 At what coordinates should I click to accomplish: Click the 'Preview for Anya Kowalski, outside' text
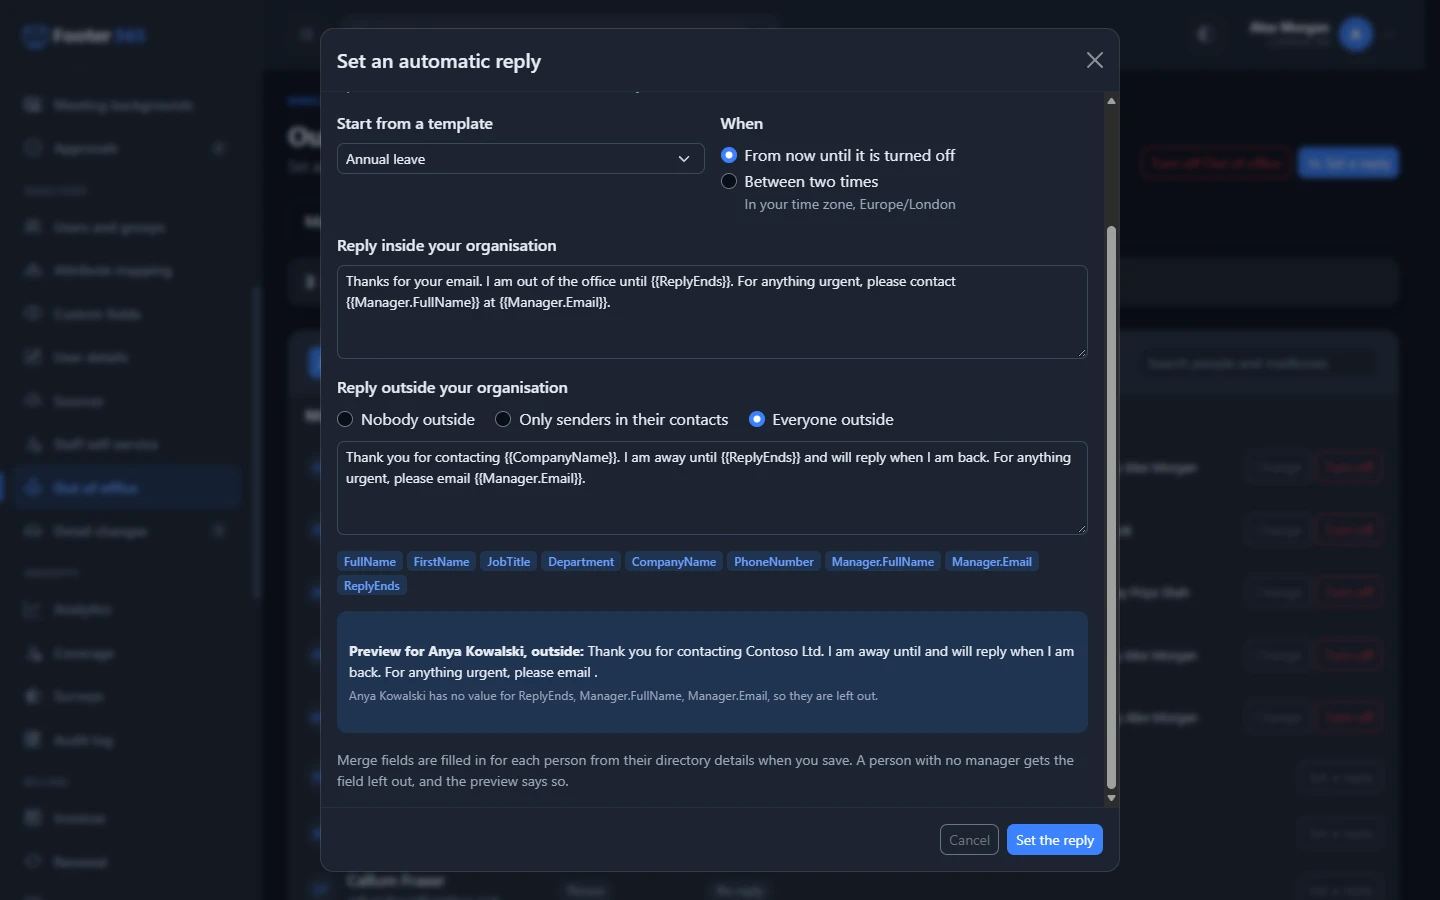(466, 651)
